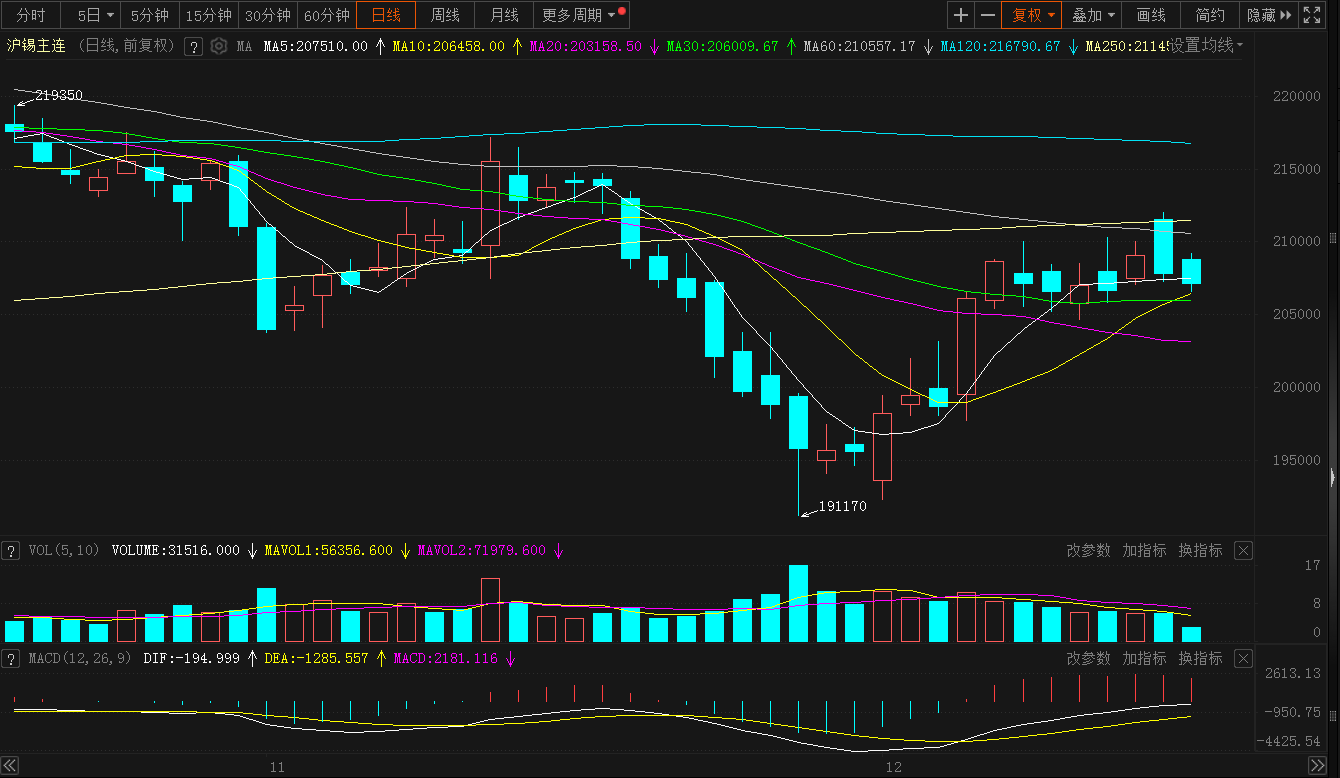This screenshot has height=778, width=1340.
Task: Switch to 5分钟 chart period
Action: [x=150, y=15]
